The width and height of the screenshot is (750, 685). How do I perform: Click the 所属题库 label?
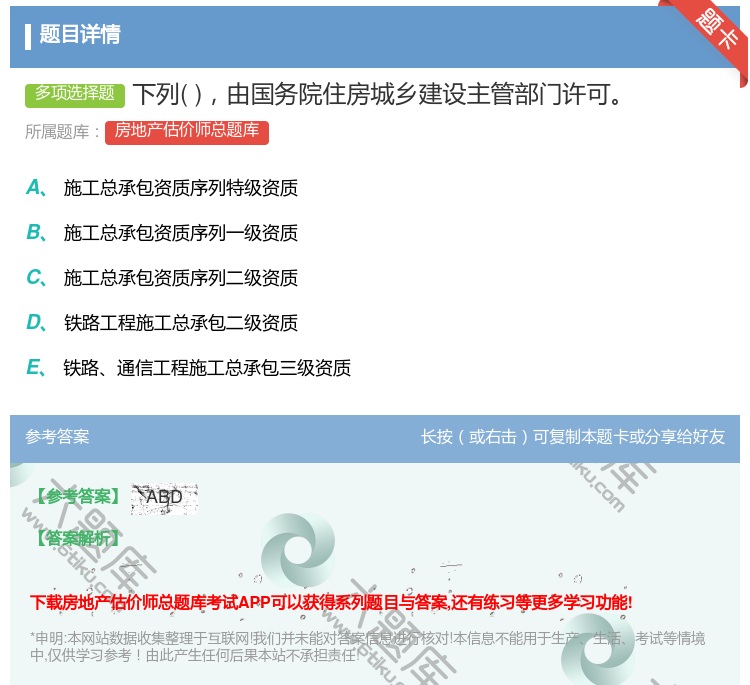coord(63,132)
